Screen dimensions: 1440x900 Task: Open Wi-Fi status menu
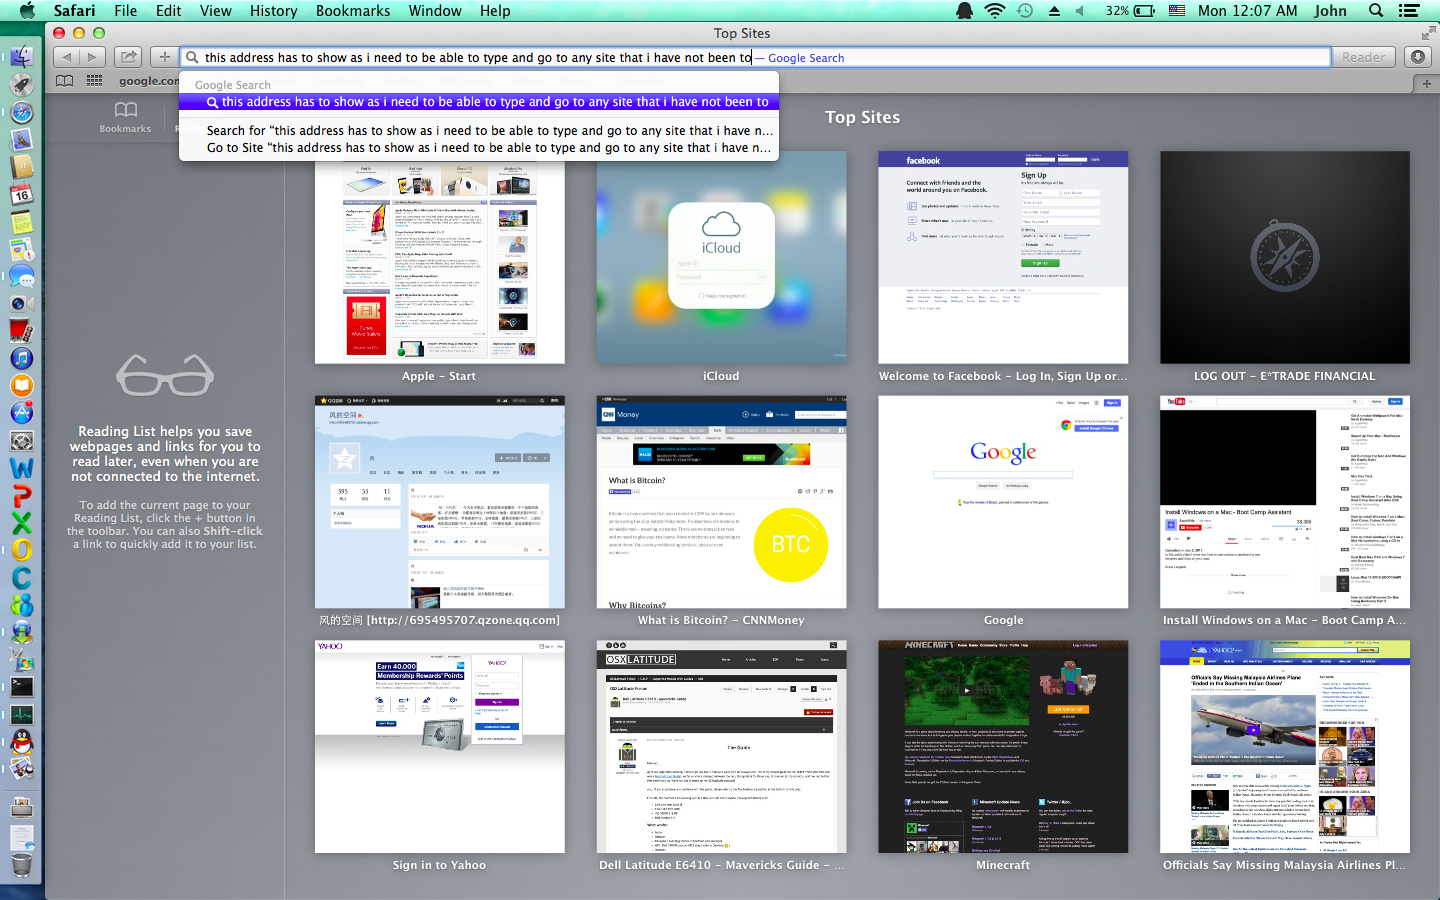[x=994, y=11]
